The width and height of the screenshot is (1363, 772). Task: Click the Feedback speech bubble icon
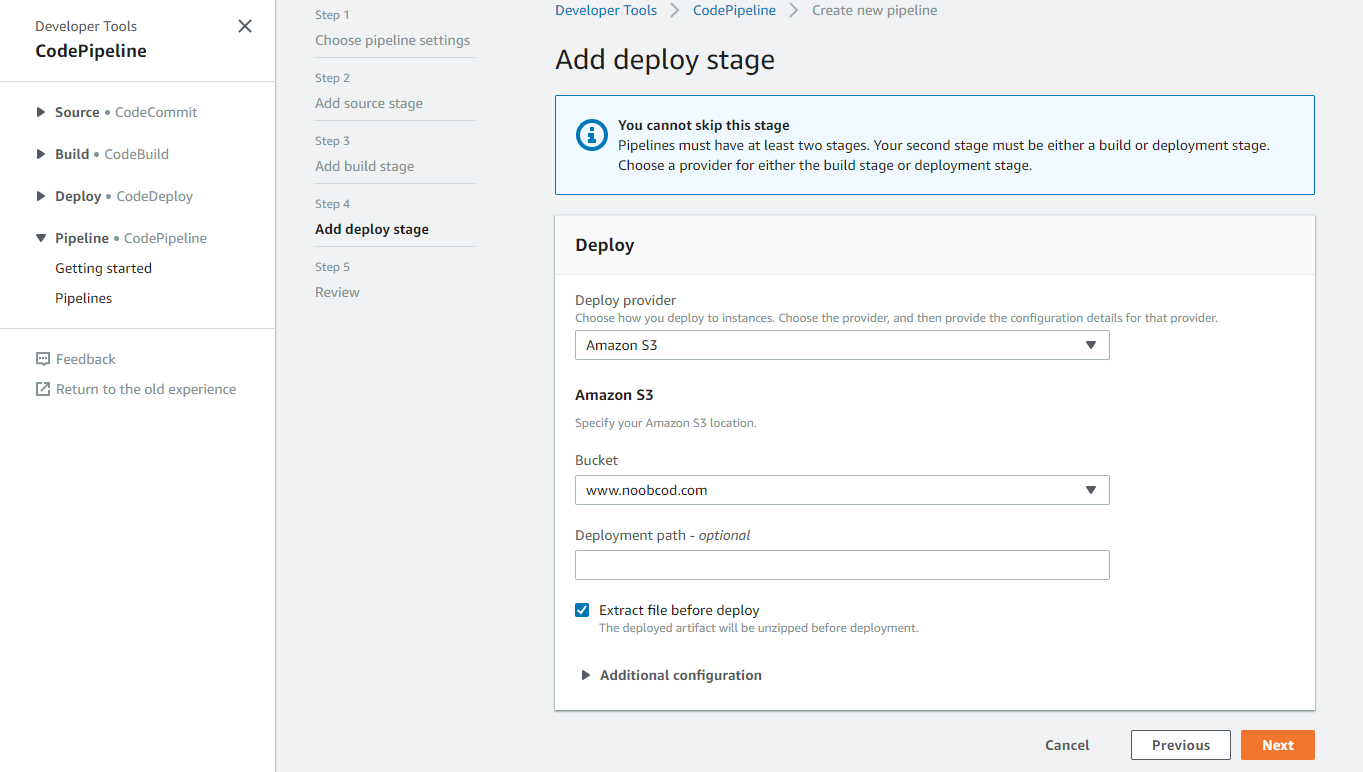pyautogui.click(x=42, y=359)
